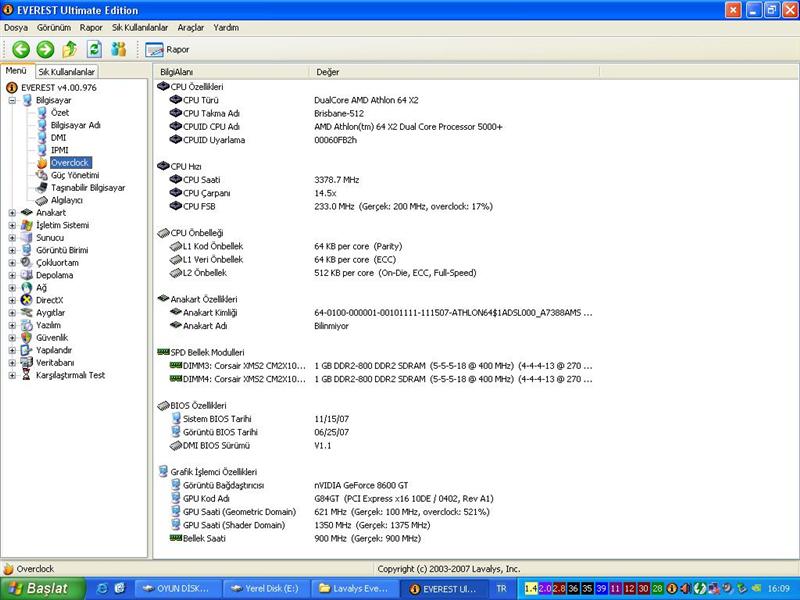This screenshot has height=600, width=800.
Task: Click the green Back arrow toolbar icon
Action: point(21,49)
